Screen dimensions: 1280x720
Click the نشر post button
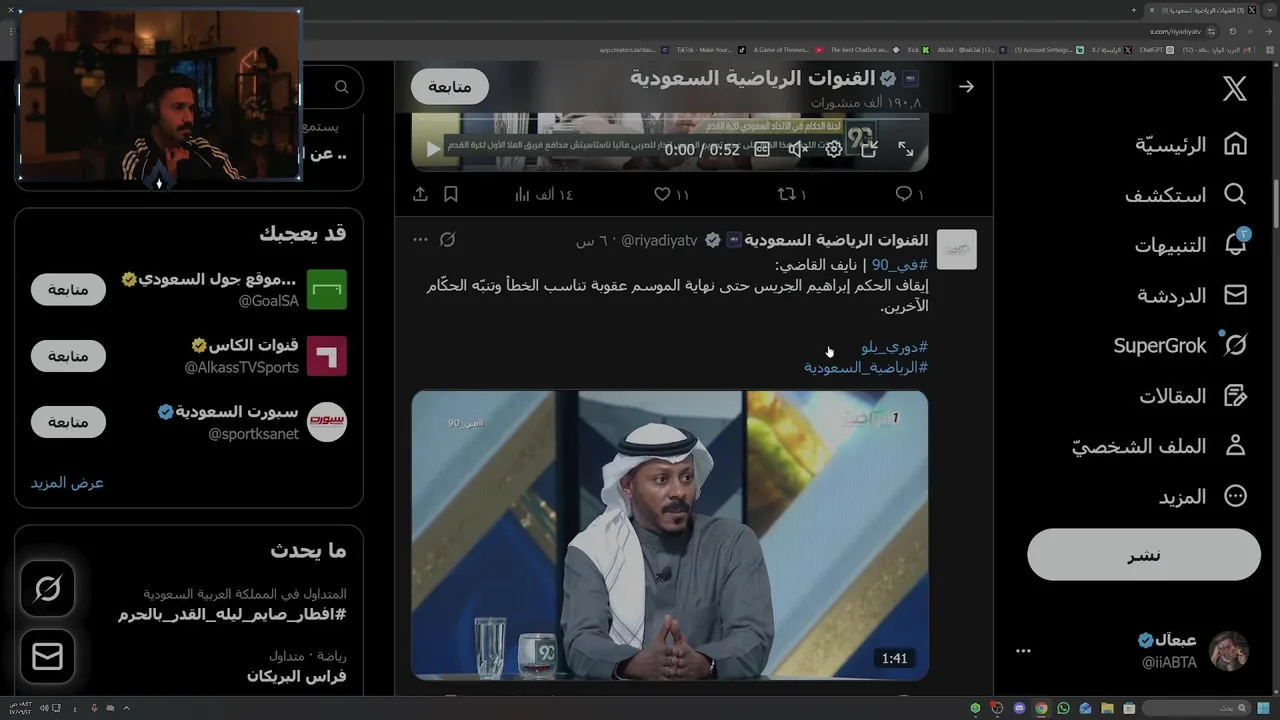point(1144,555)
